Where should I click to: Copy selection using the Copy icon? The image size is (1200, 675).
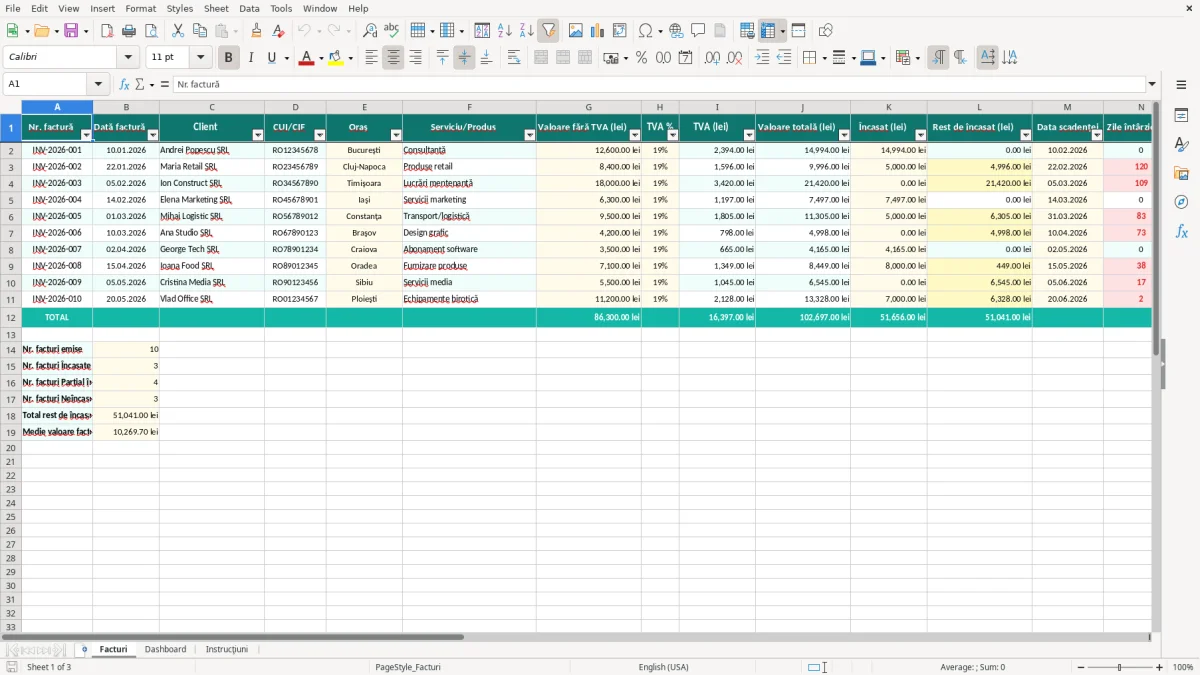pyautogui.click(x=200, y=31)
